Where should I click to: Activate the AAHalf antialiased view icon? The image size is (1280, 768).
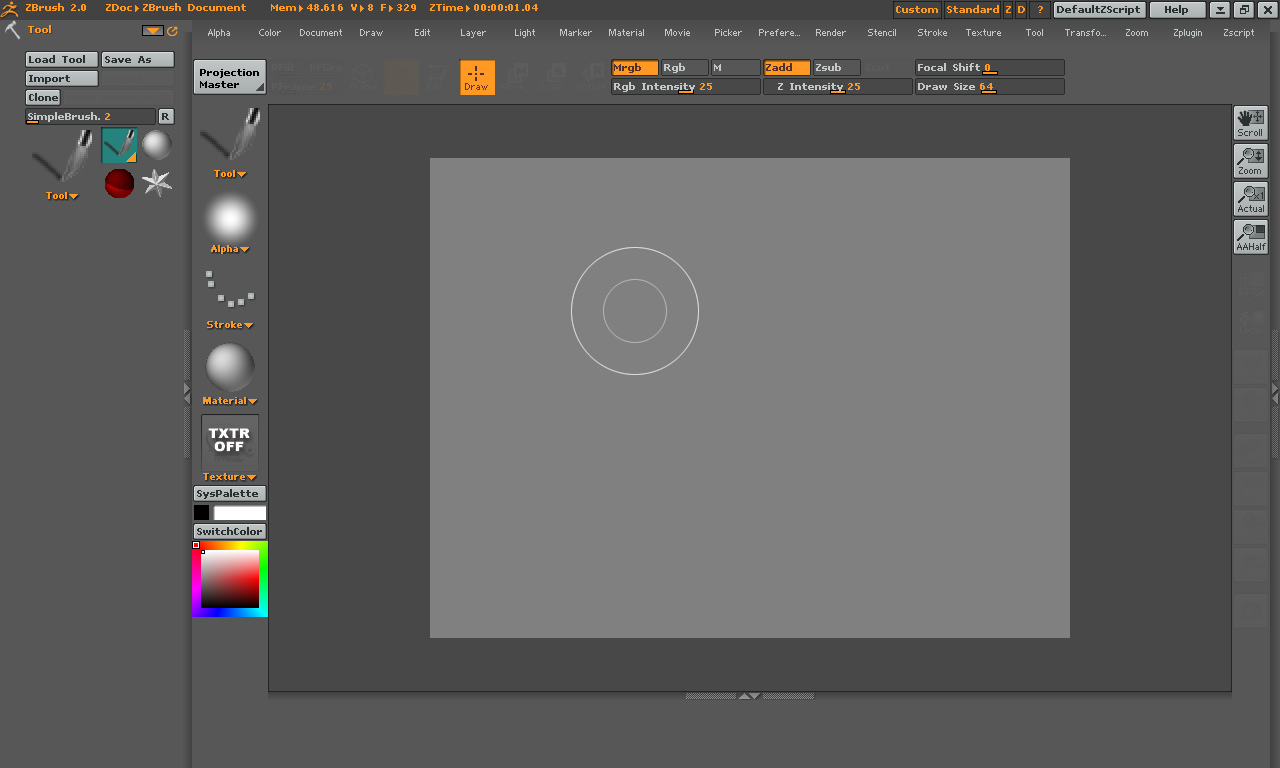(1250, 236)
